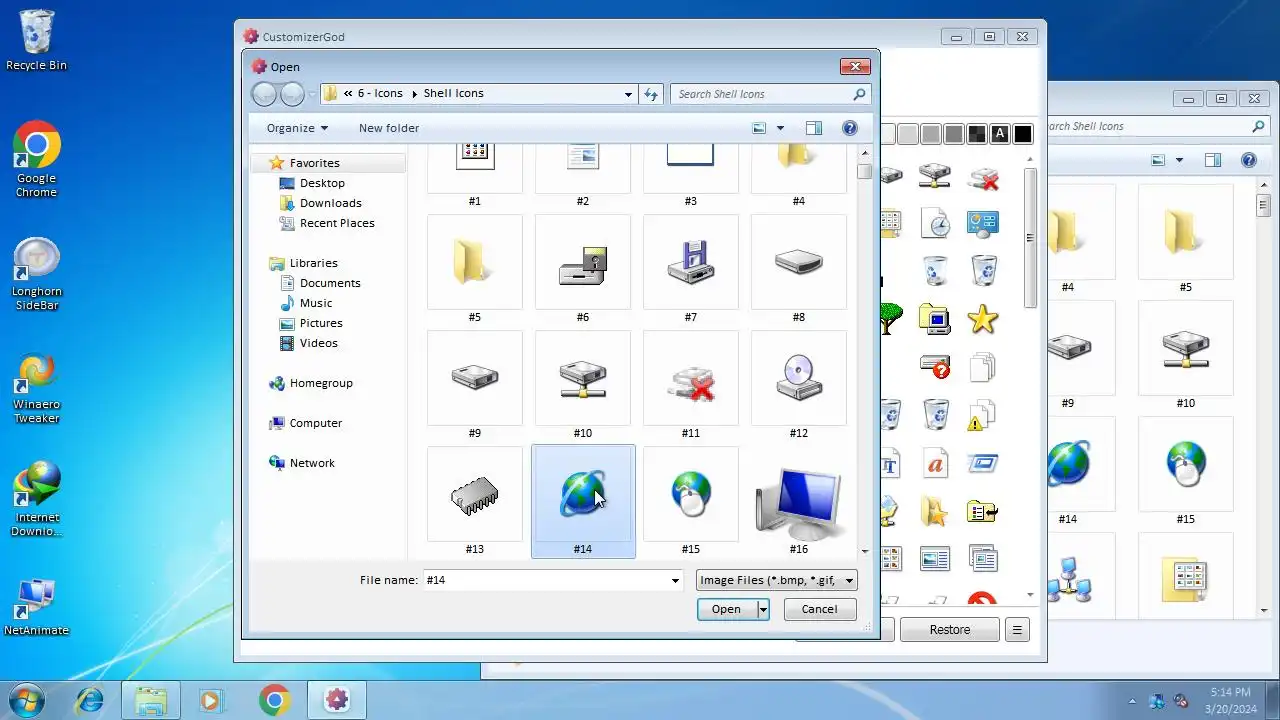Screen dimensions: 1280x720
Task: Expand the File name dropdown arrow
Action: (677, 580)
